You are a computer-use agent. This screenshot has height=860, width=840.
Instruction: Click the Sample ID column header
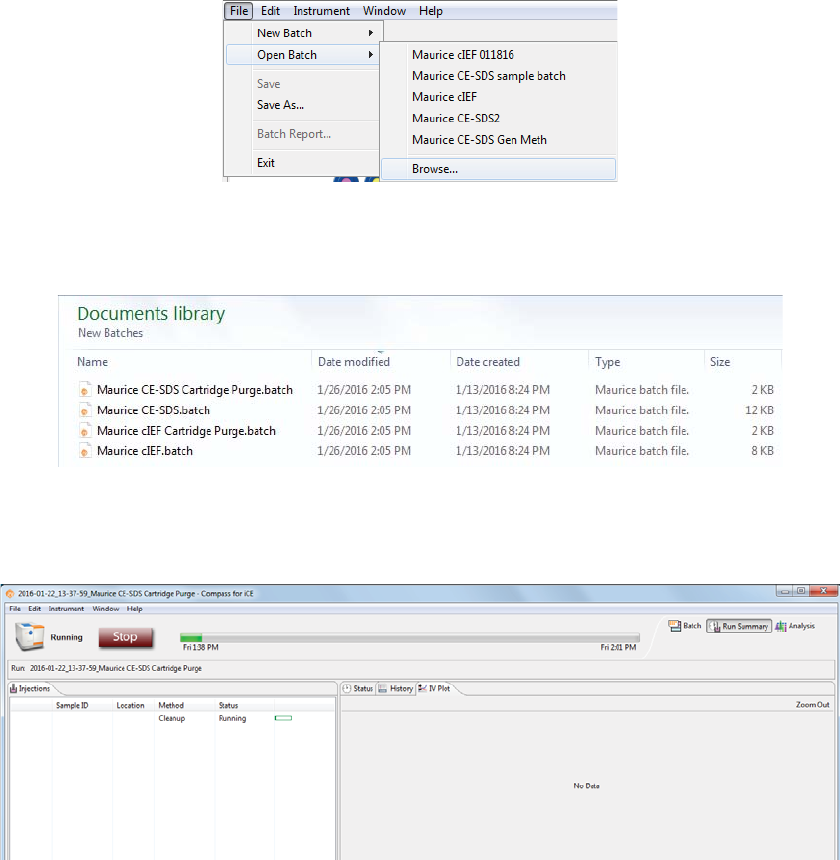click(x=72, y=705)
